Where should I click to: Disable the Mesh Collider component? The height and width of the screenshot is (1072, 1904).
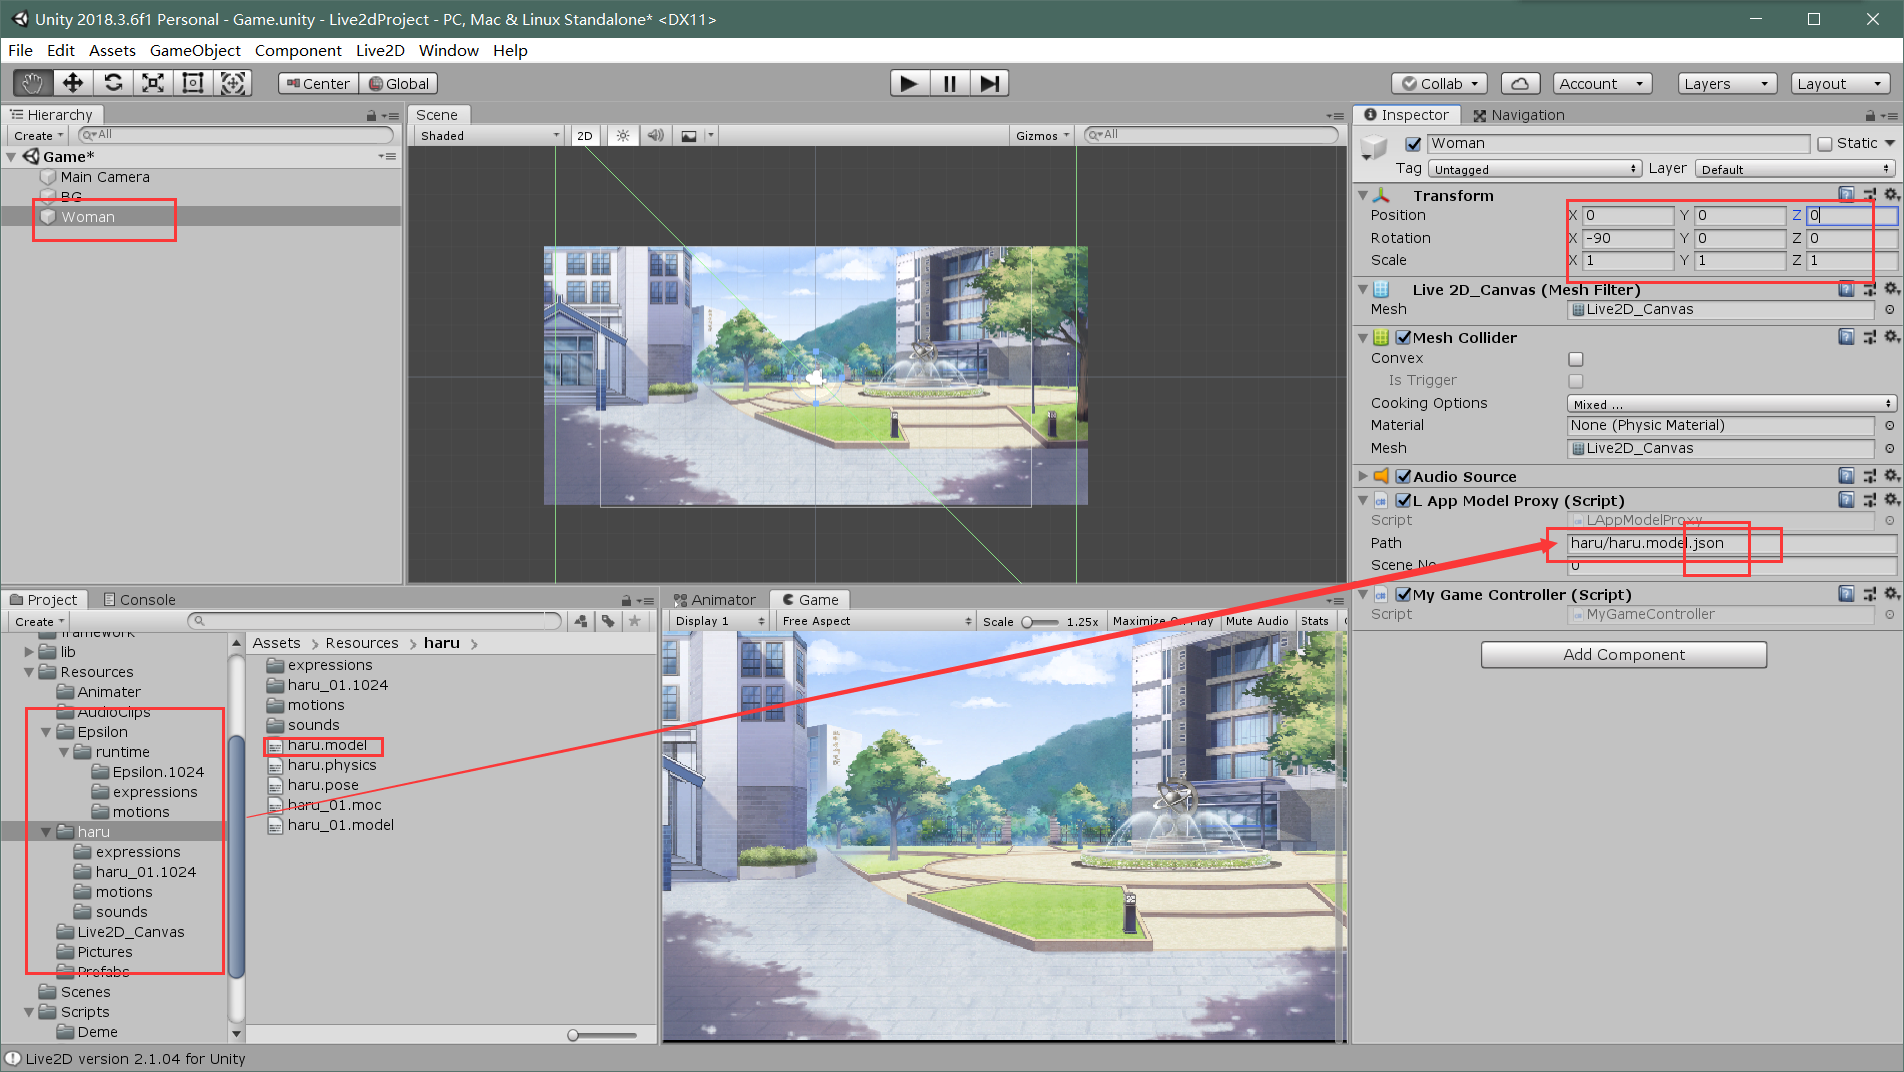click(1403, 338)
